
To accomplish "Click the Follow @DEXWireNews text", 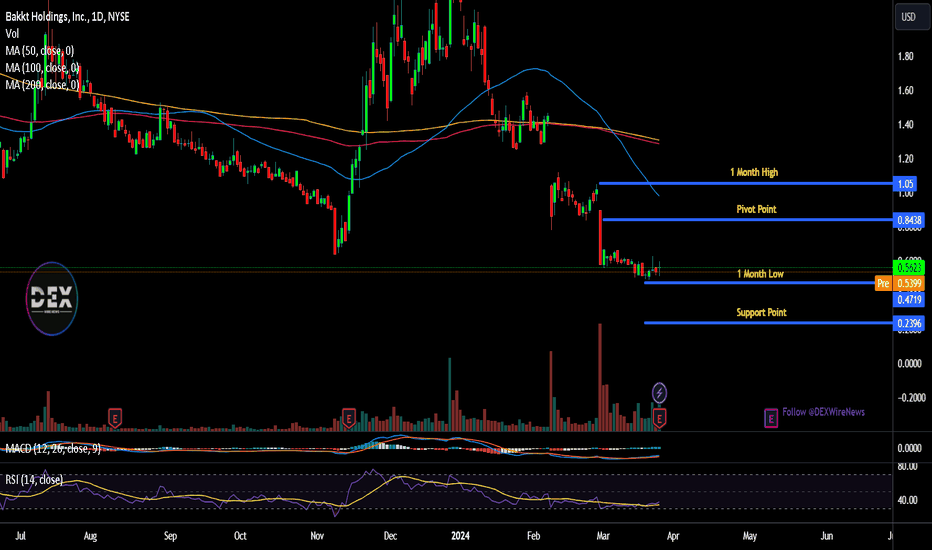I will click(x=823, y=411).
